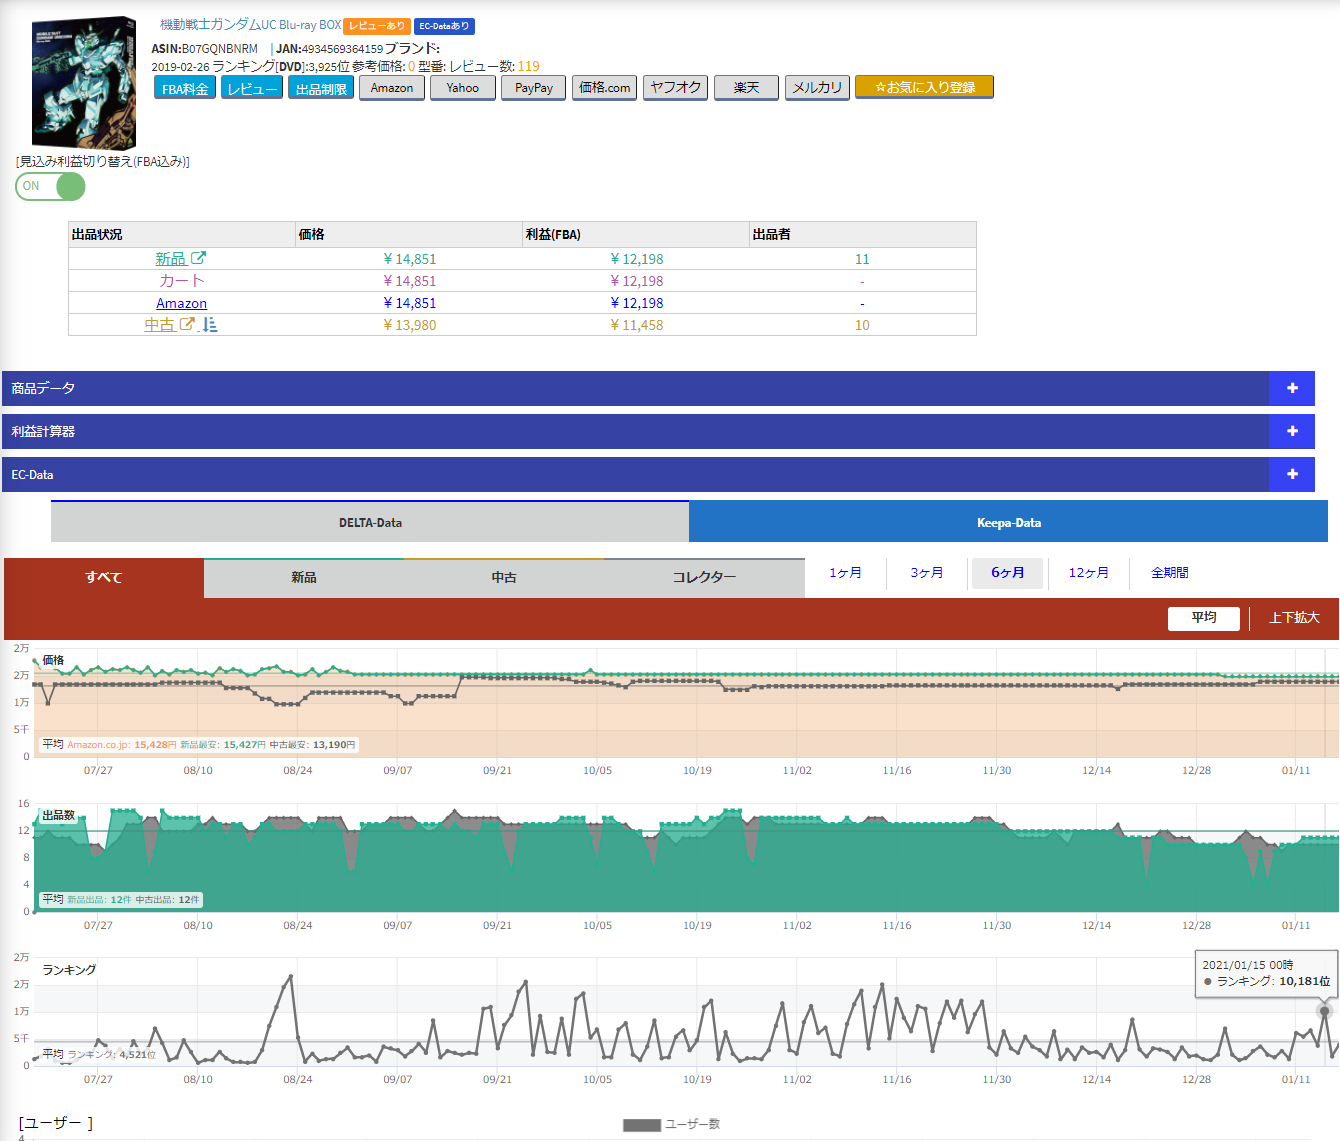The image size is (1340, 1141).
Task: Click 新品 price ¥14,851 cell
Action: click(410, 259)
